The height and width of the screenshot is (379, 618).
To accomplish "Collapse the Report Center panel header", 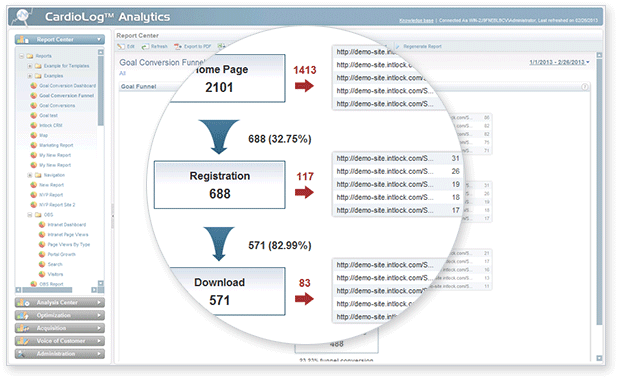I will [x=60, y=39].
